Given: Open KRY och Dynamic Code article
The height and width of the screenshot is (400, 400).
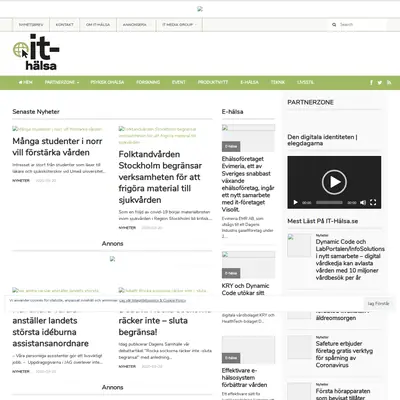Looking at the screenshot, I should coord(245,289).
